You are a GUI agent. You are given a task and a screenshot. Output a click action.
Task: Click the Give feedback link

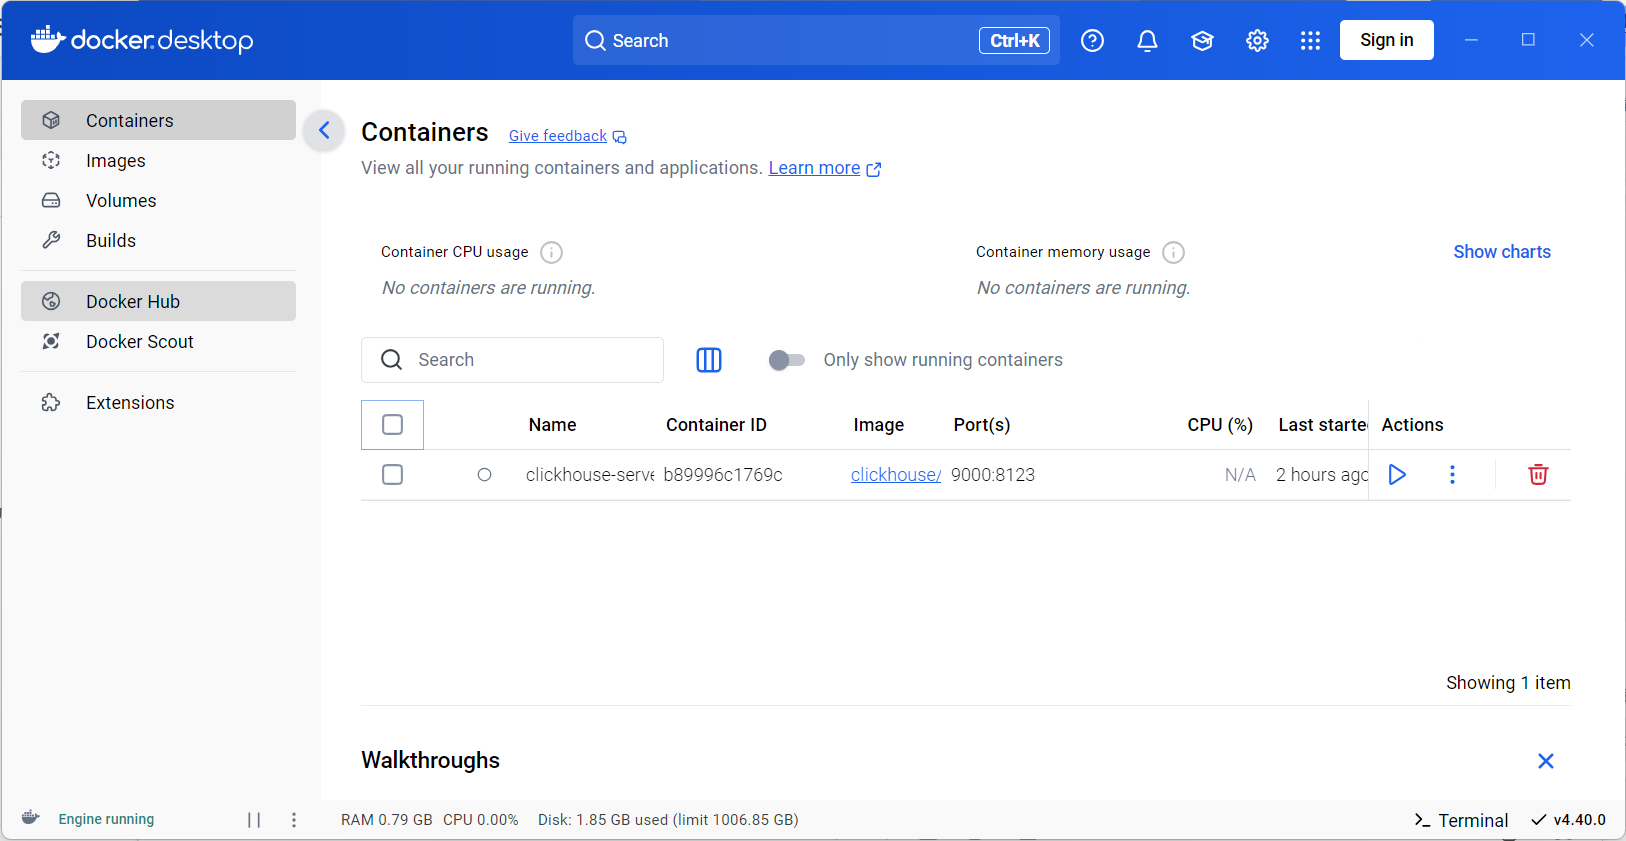pos(567,136)
